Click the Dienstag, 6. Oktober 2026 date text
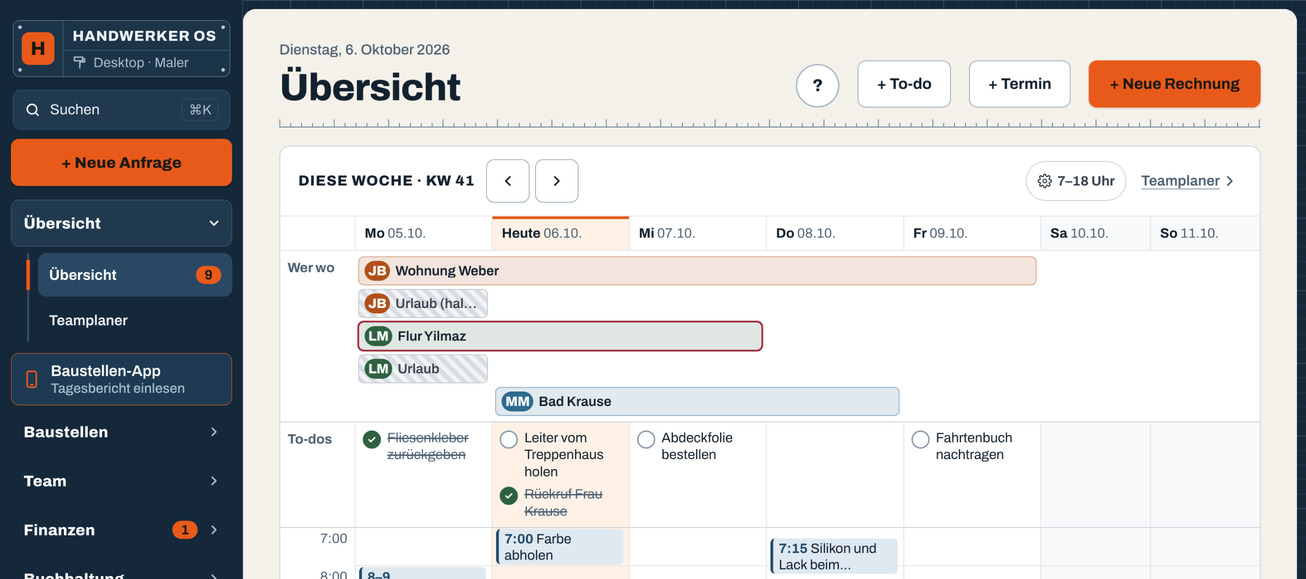 click(364, 50)
